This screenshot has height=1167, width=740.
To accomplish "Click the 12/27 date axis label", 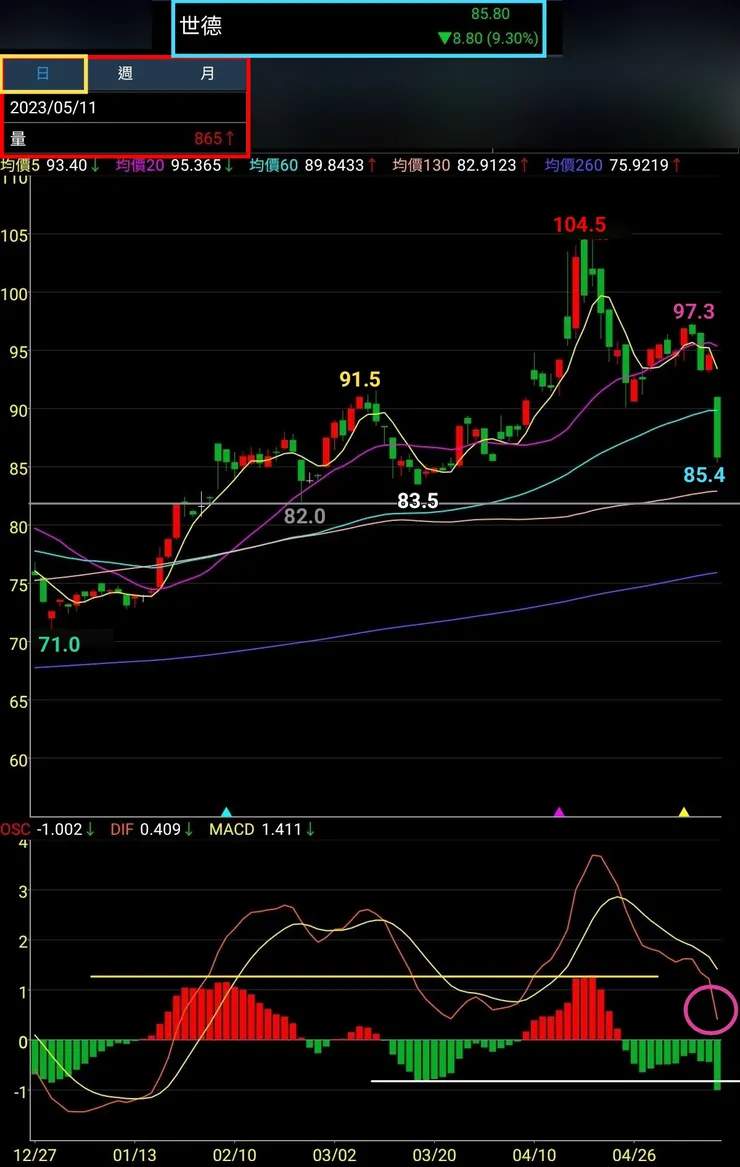I will 35,1155.
